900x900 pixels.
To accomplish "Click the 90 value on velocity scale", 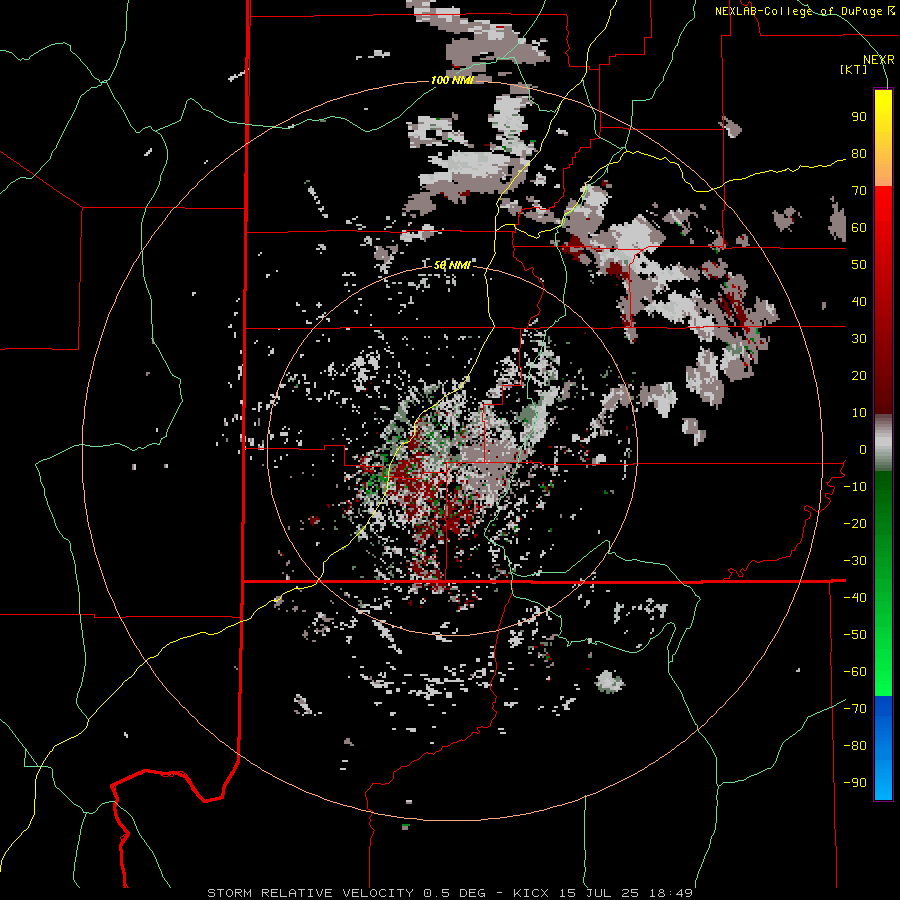I will pyautogui.click(x=859, y=117).
